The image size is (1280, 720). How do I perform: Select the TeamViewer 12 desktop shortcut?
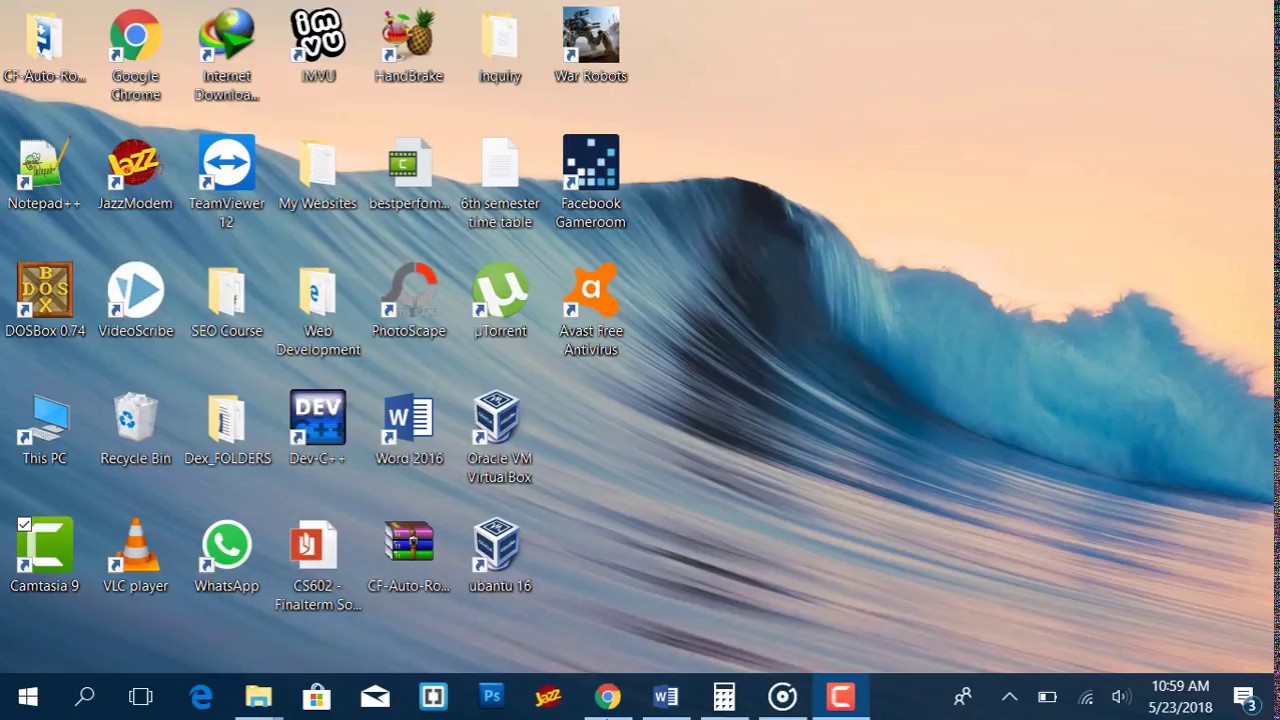click(x=227, y=183)
